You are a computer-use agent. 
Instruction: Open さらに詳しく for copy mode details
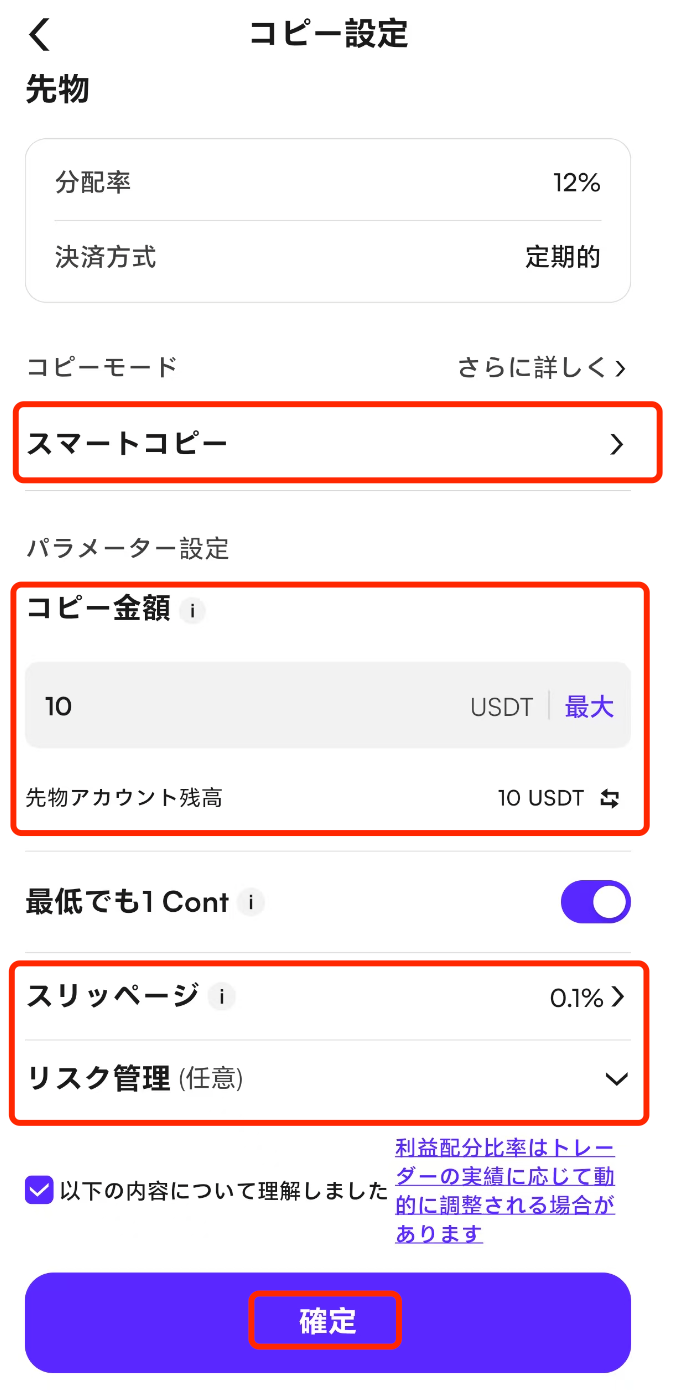click(541, 368)
